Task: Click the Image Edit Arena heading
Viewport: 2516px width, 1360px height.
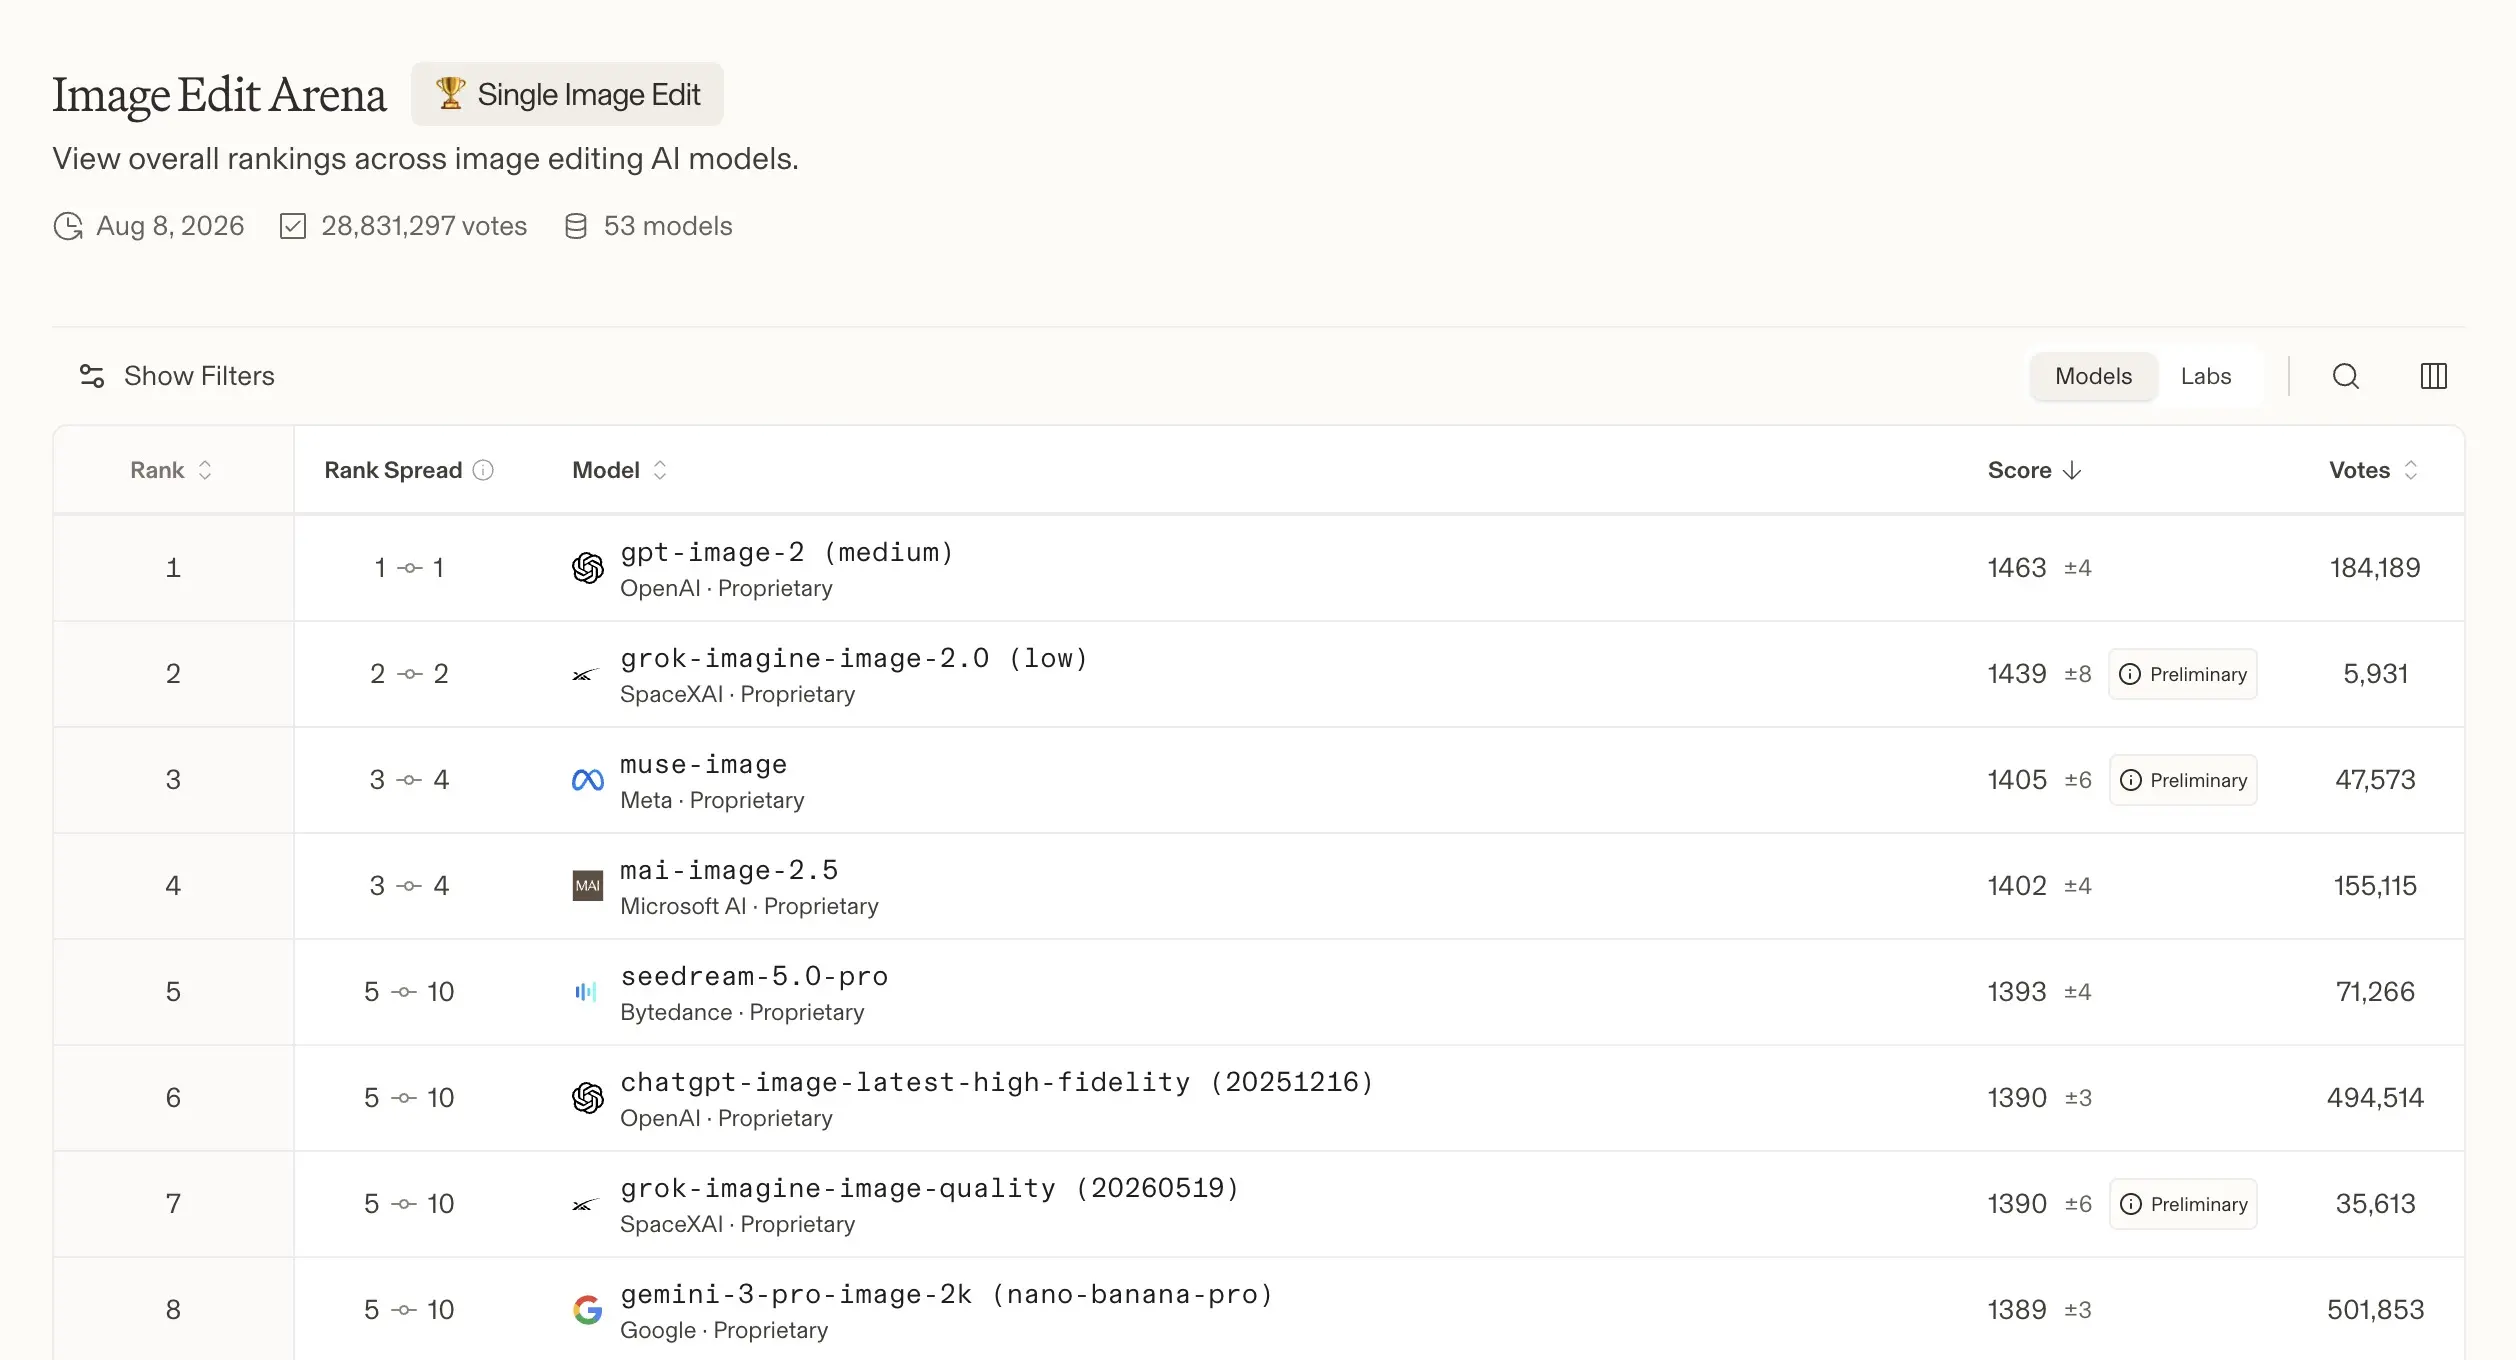Action: tap(219, 95)
